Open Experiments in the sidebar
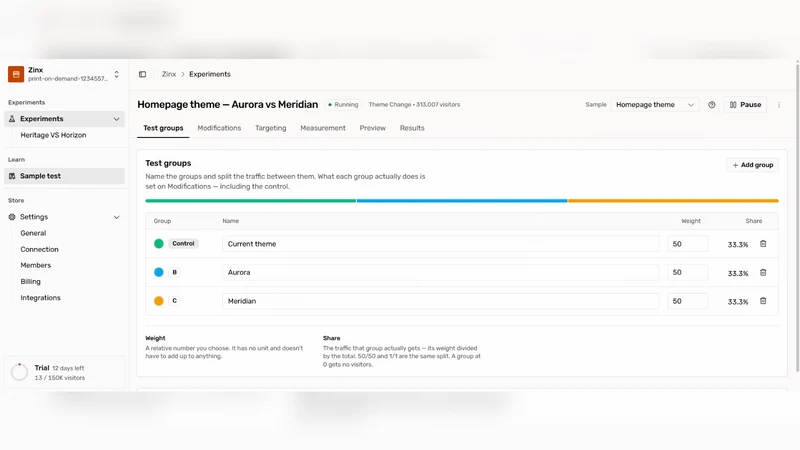This screenshot has width=800, height=450. coord(64,119)
